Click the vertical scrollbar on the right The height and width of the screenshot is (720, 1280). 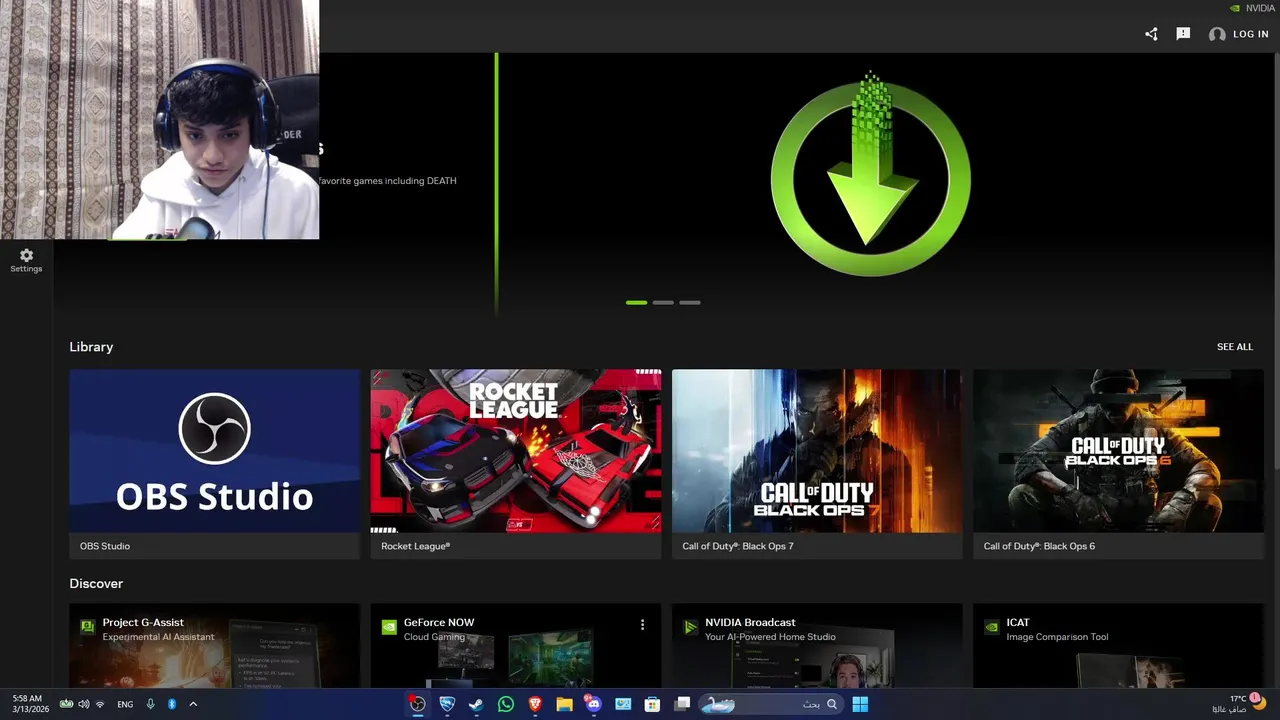click(1275, 260)
